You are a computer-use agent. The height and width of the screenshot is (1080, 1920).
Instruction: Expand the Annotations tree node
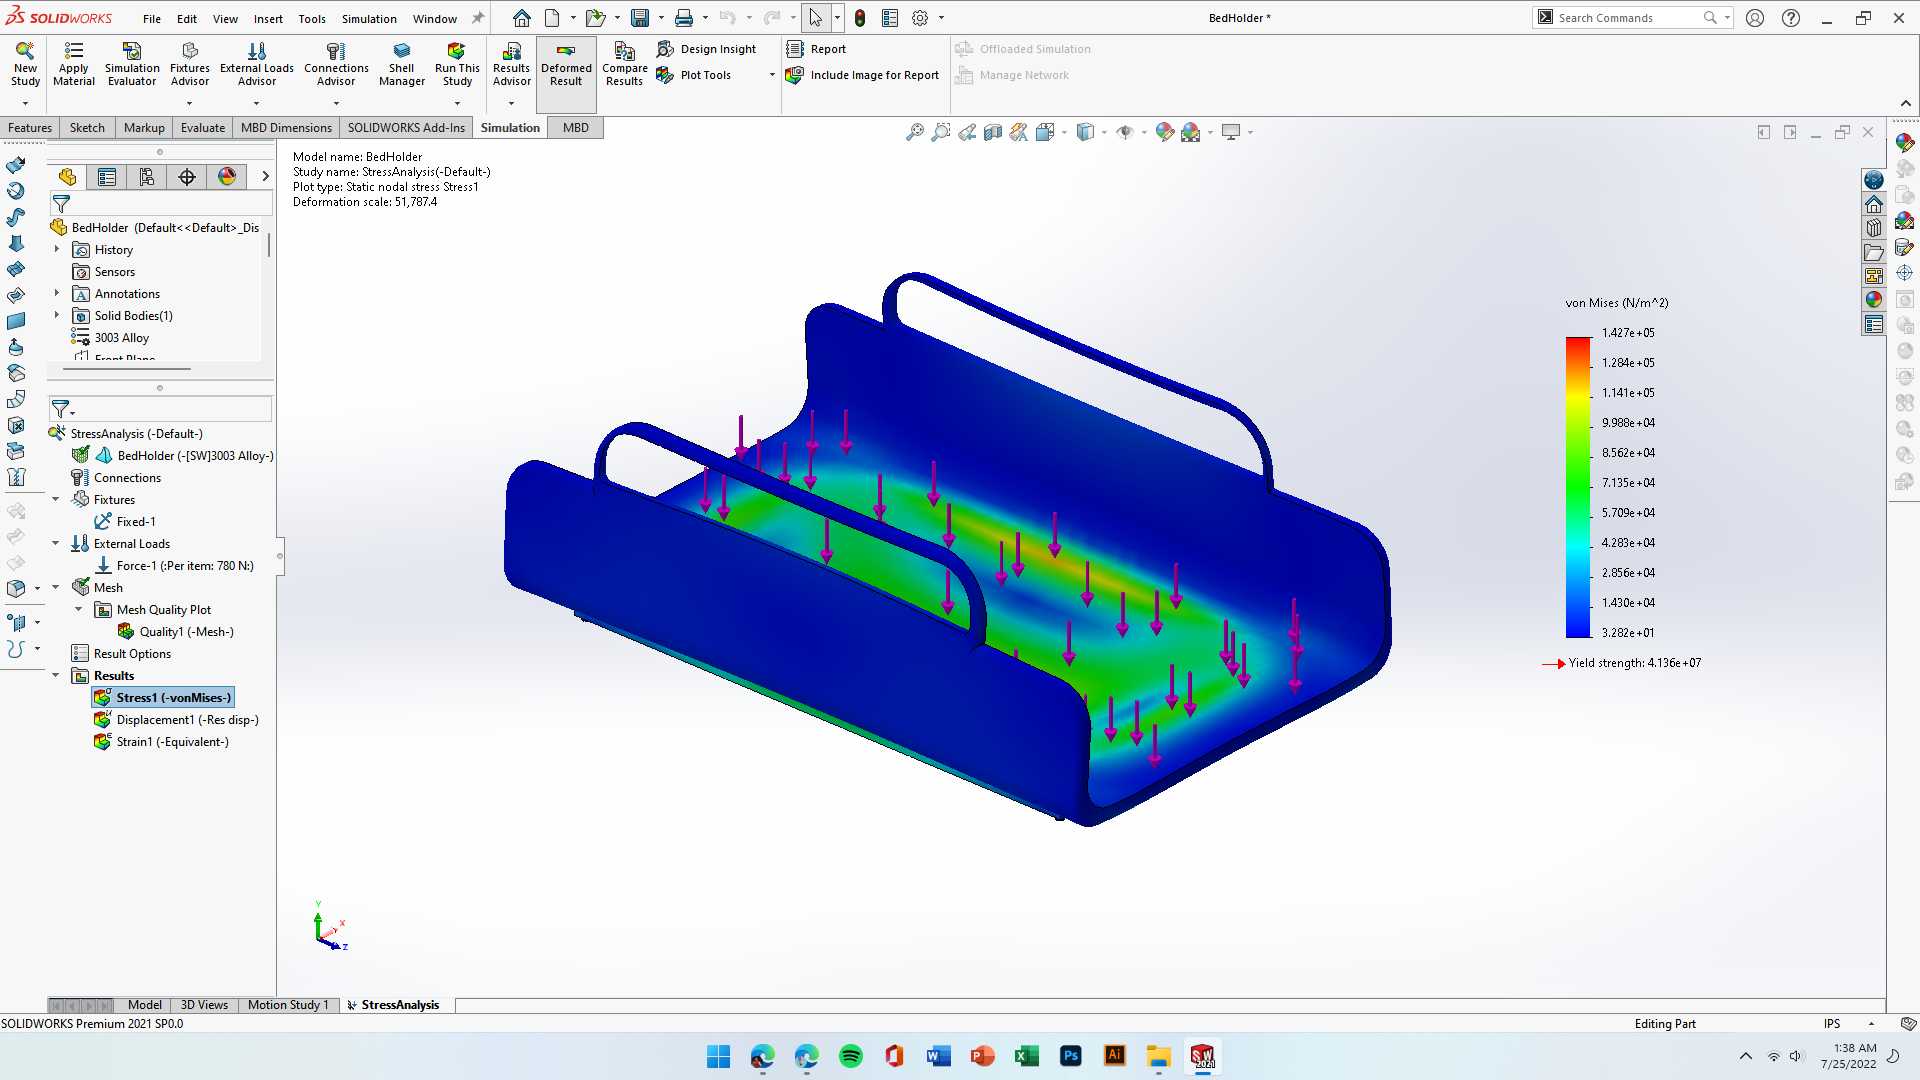(57, 294)
